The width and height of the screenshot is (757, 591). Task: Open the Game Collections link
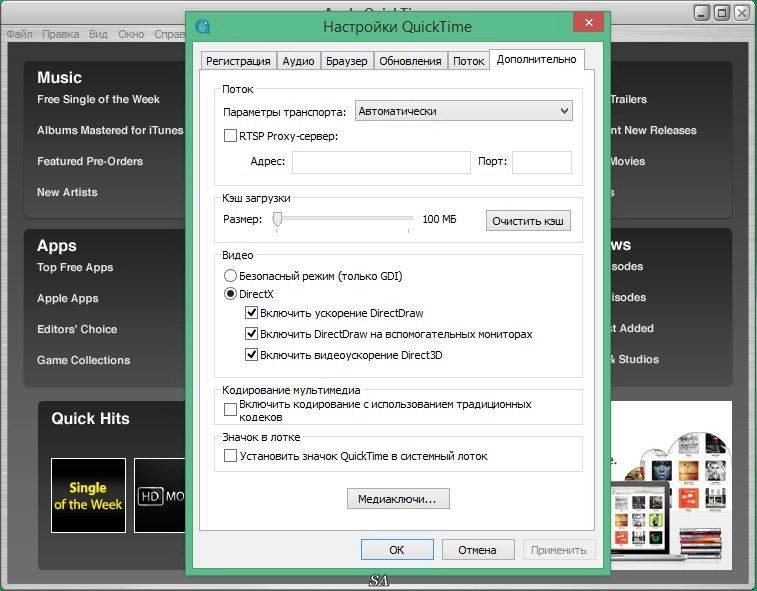click(84, 360)
